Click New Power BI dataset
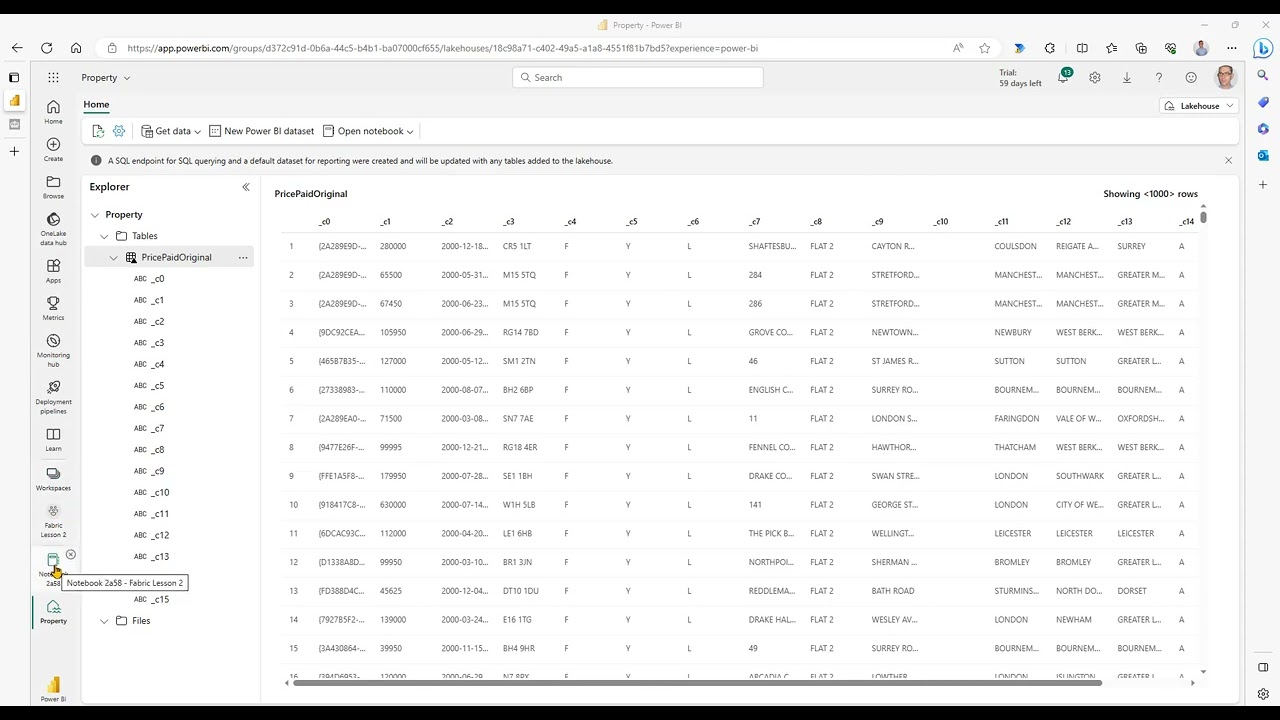Screen dimensions: 1280x720 [261, 131]
